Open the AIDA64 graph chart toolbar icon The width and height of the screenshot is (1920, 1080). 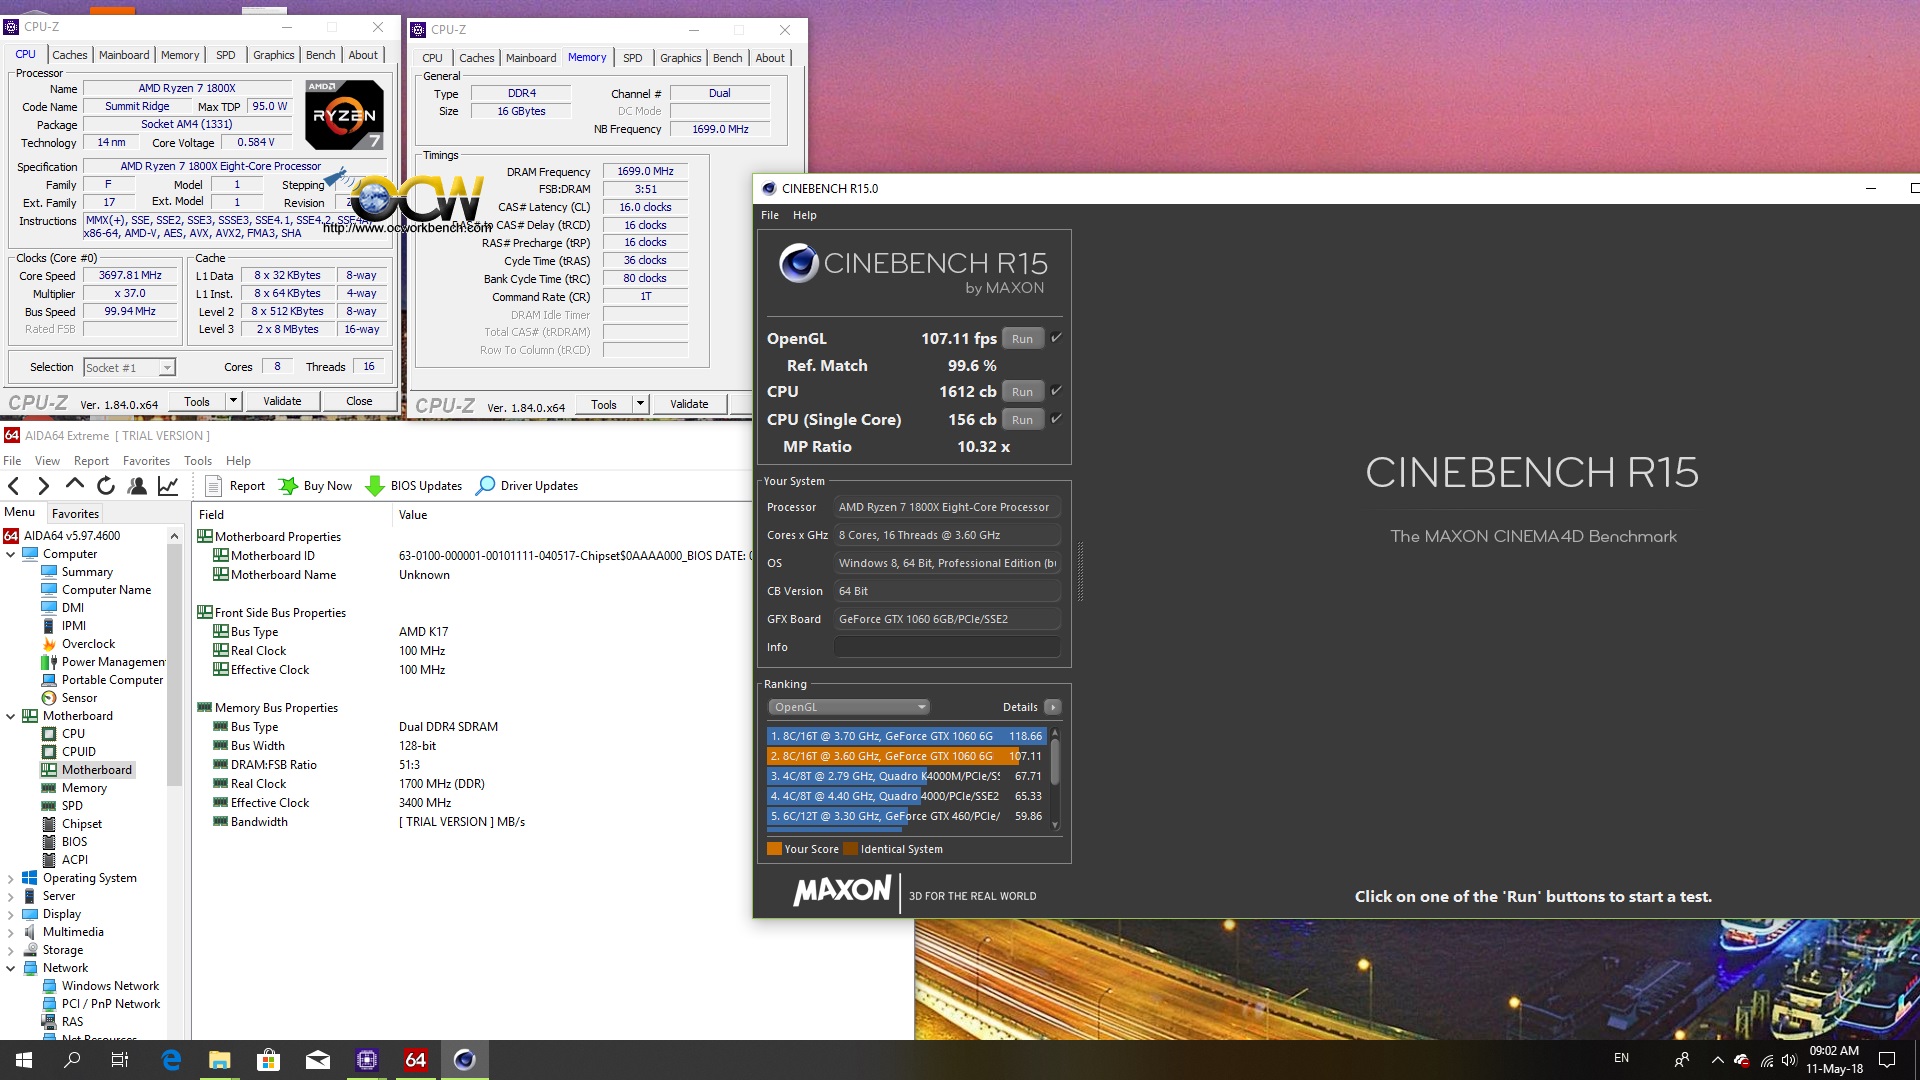pyautogui.click(x=168, y=486)
